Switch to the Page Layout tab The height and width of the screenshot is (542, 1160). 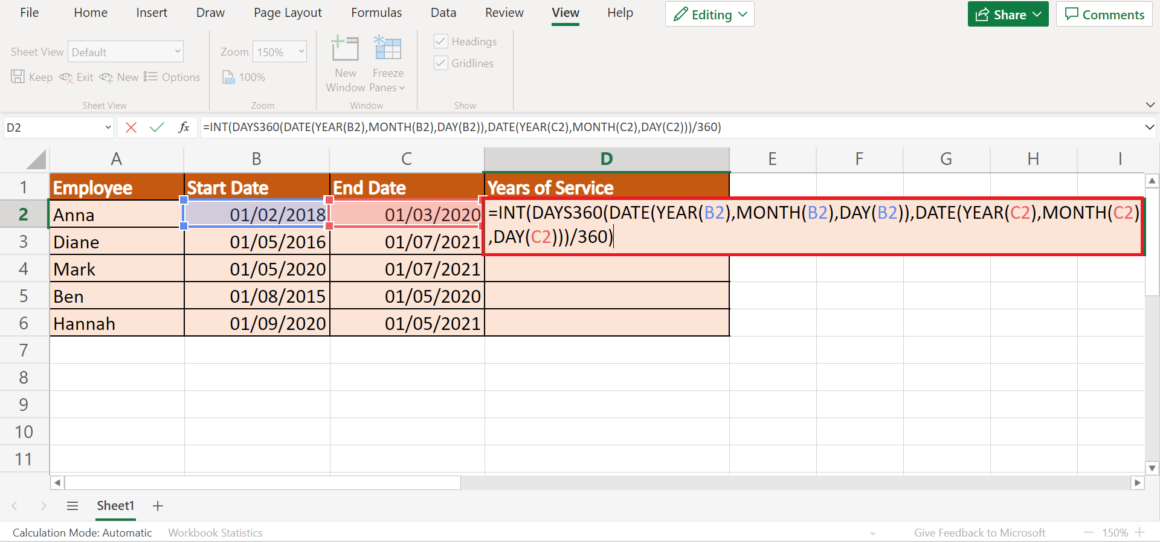click(288, 13)
